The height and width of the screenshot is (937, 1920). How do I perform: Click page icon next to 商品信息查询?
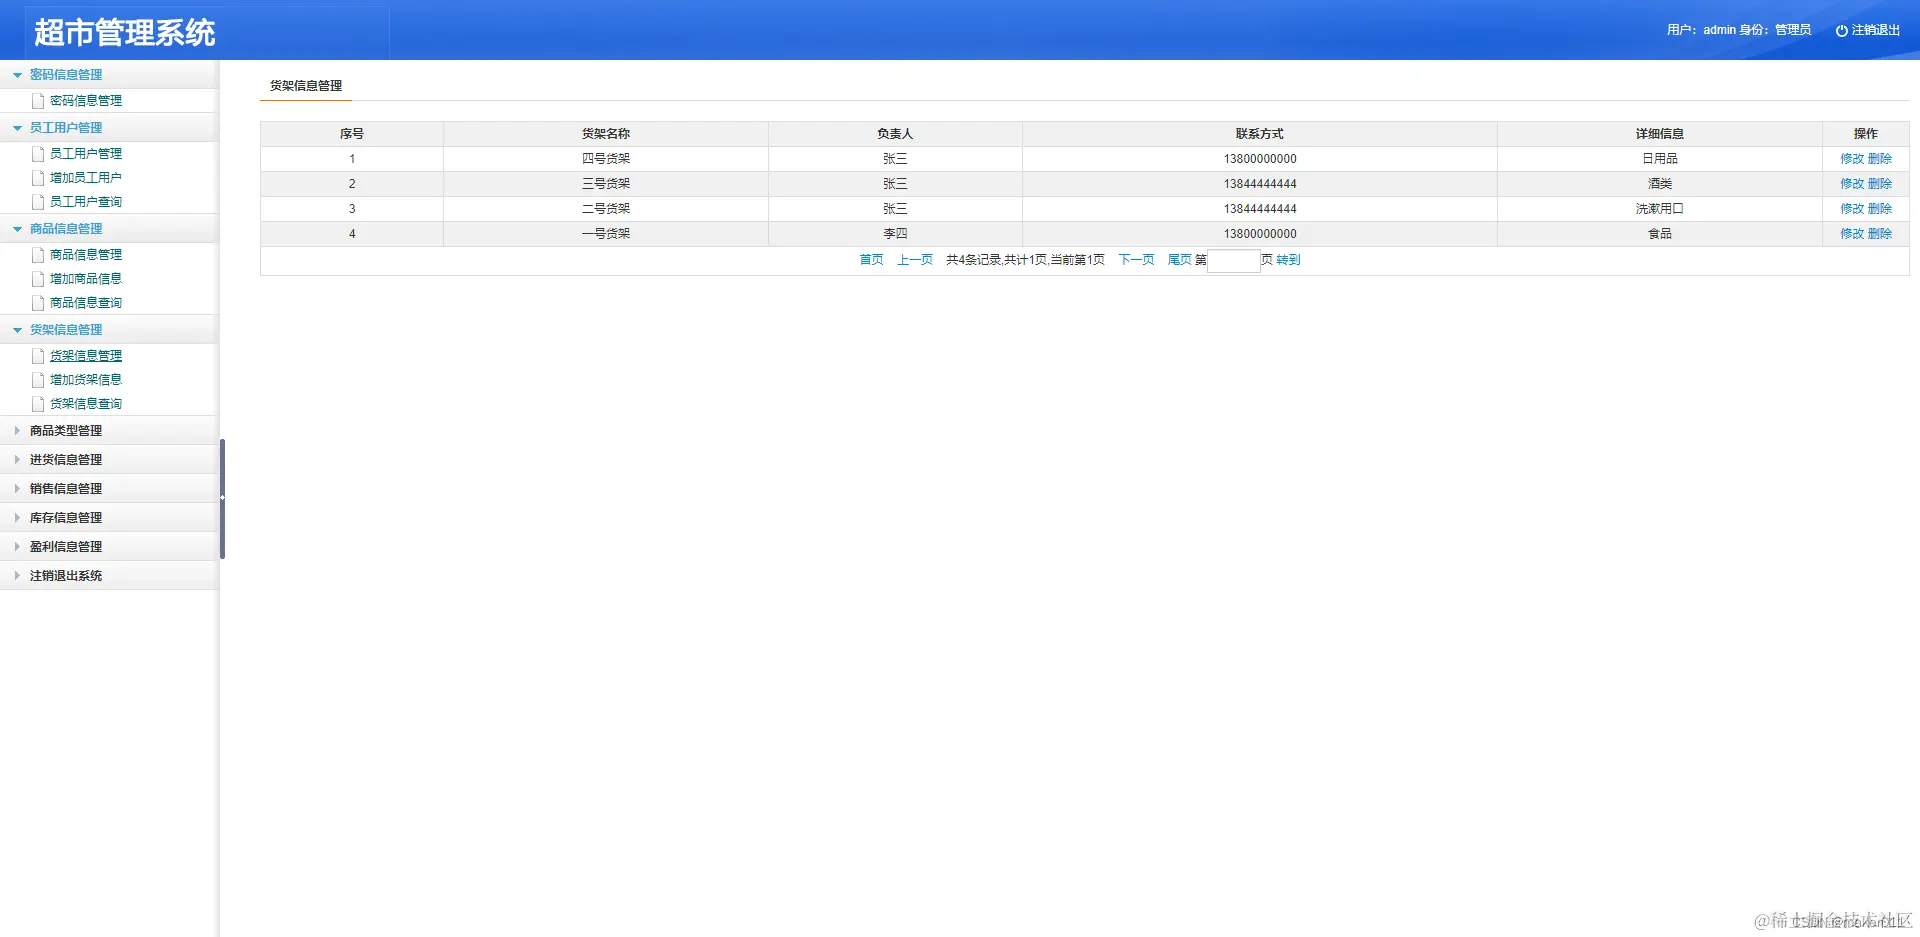[x=38, y=303]
